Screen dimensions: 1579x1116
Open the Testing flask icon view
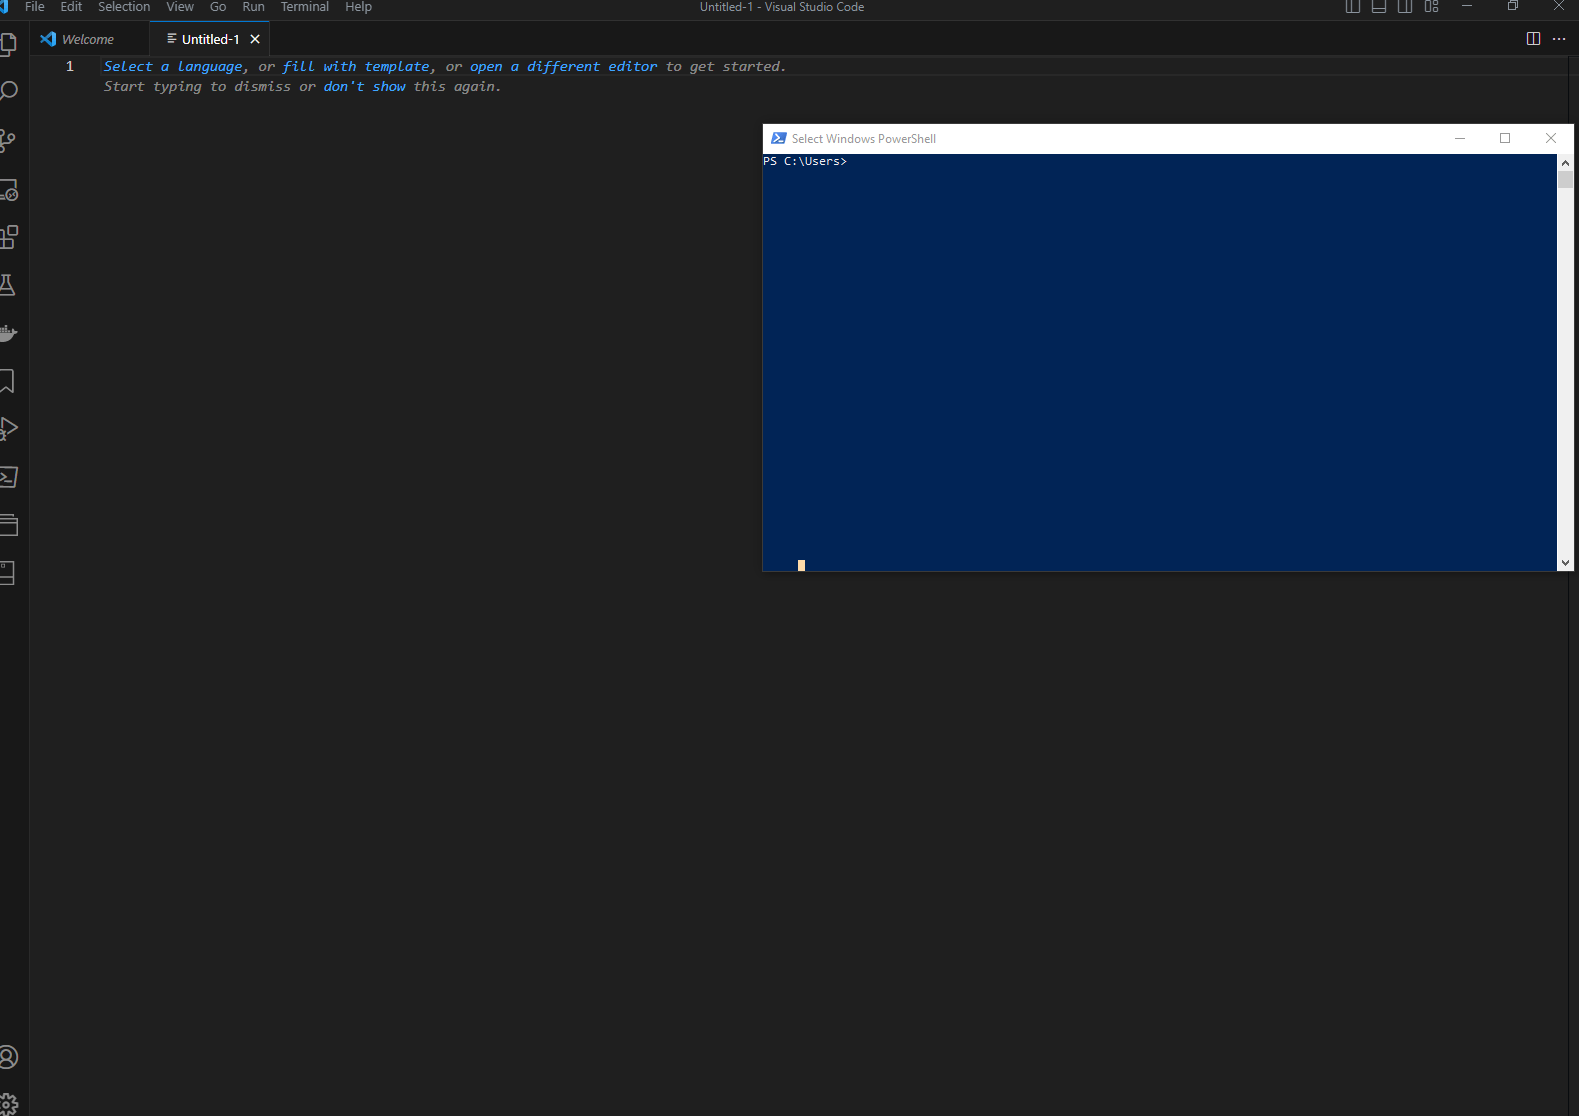[8, 285]
